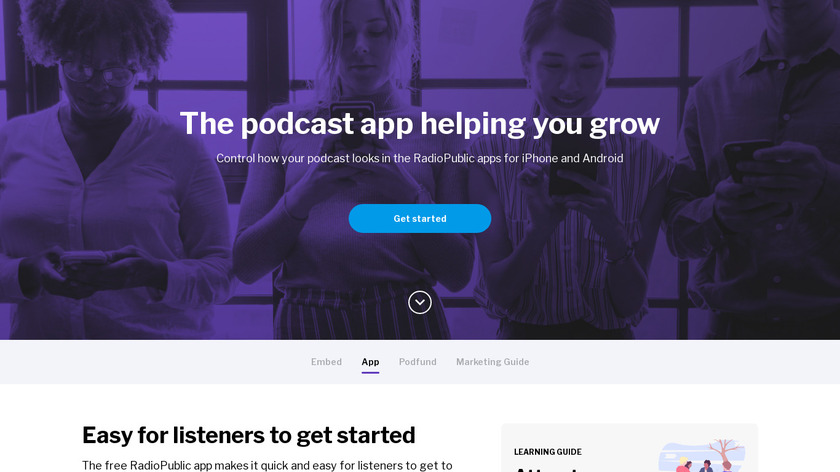Open the Embed tab
The image size is (840, 472).
pyautogui.click(x=326, y=362)
